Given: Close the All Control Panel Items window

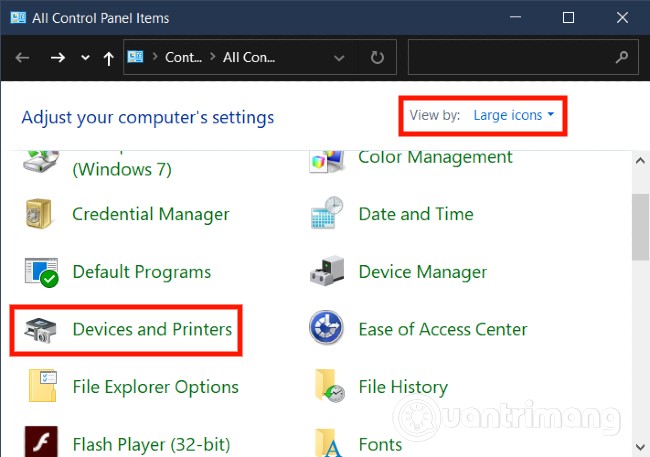Looking at the screenshot, I should (622, 17).
